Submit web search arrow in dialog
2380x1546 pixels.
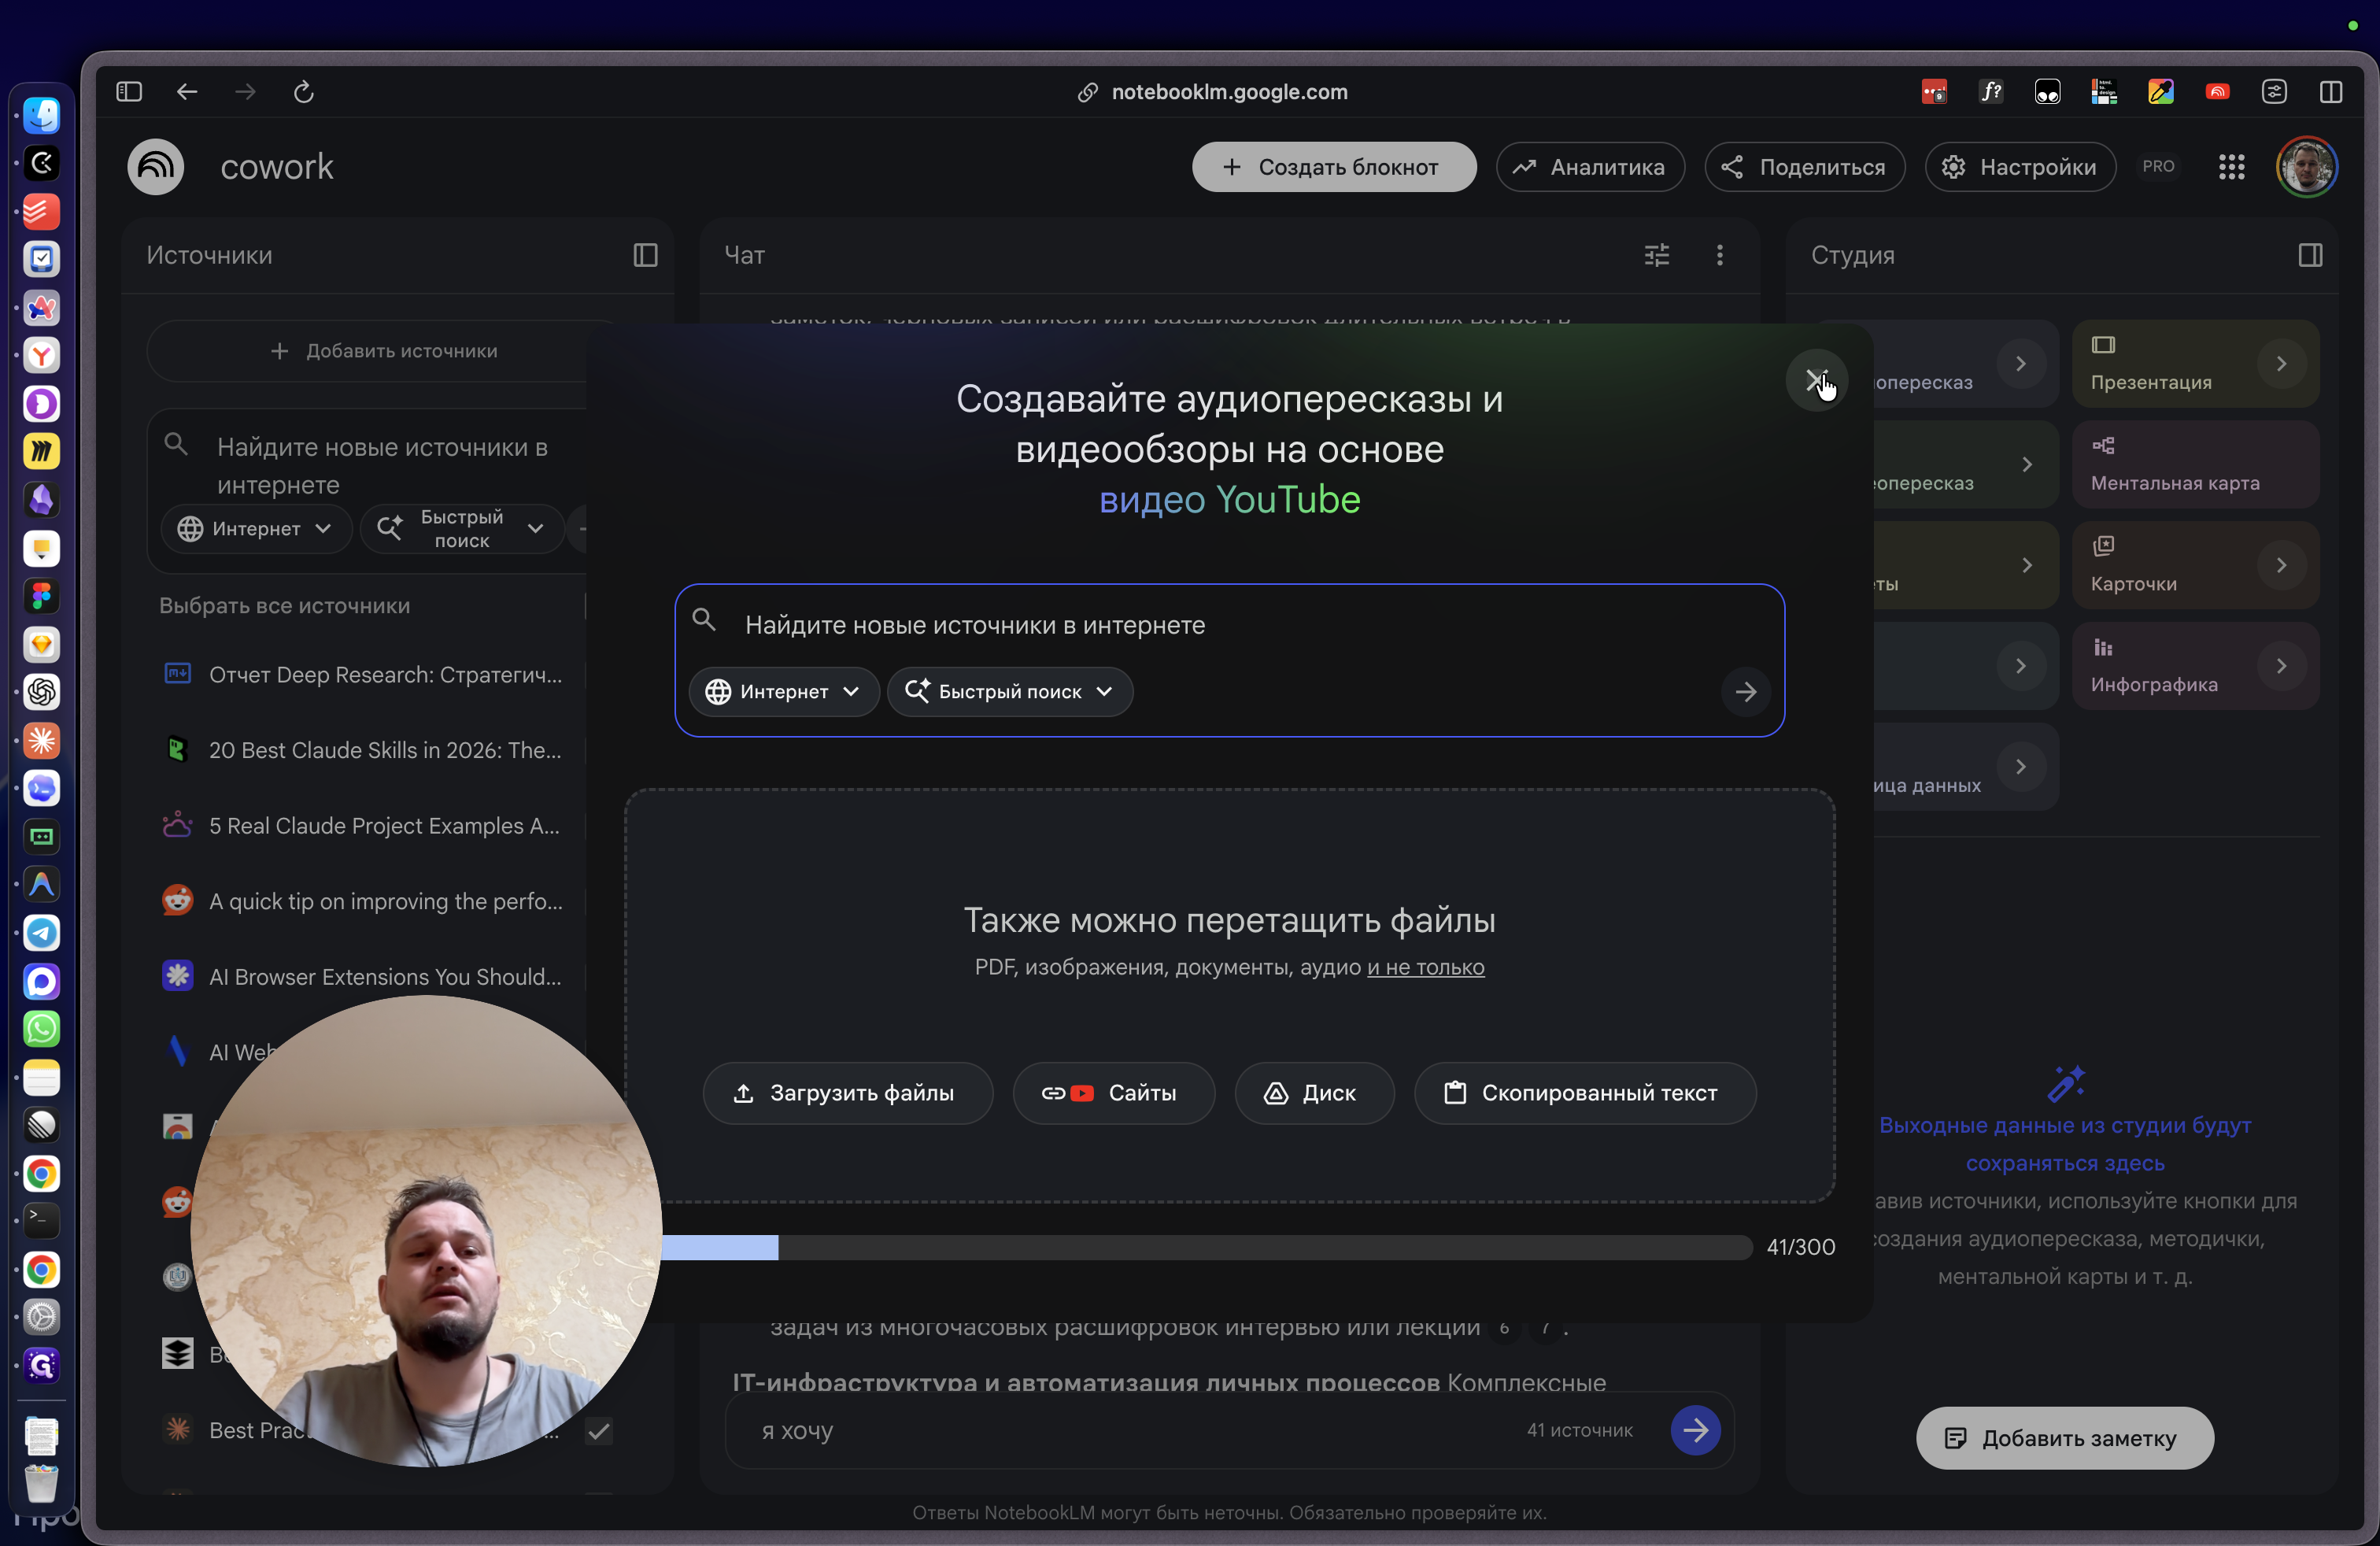[1745, 691]
